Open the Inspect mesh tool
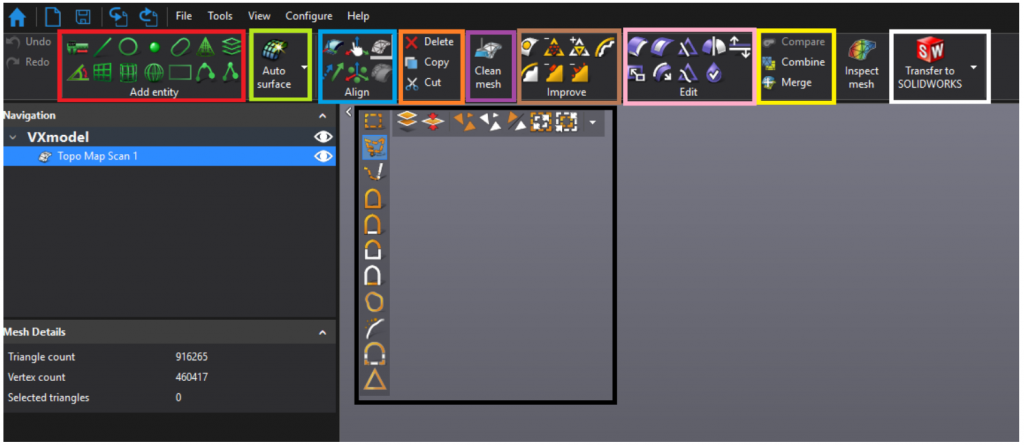This screenshot has height=446, width=1024. (861, 65)
